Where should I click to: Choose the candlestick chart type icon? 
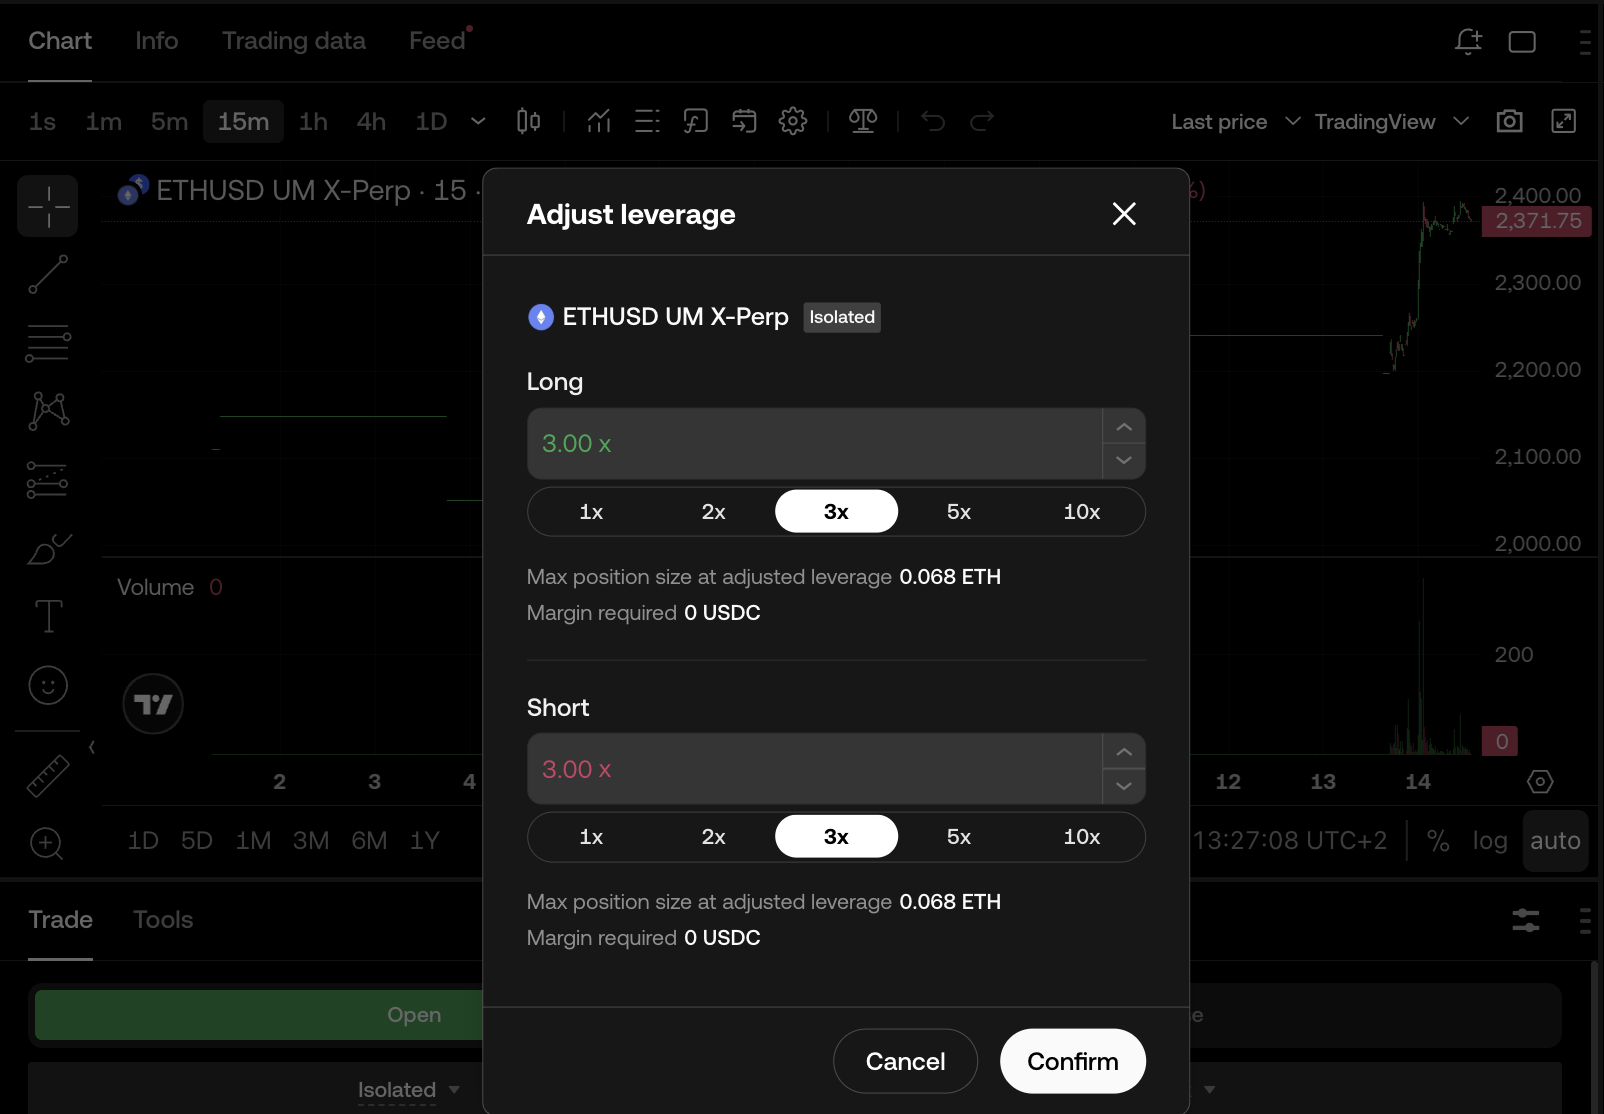tap(528, 121)
